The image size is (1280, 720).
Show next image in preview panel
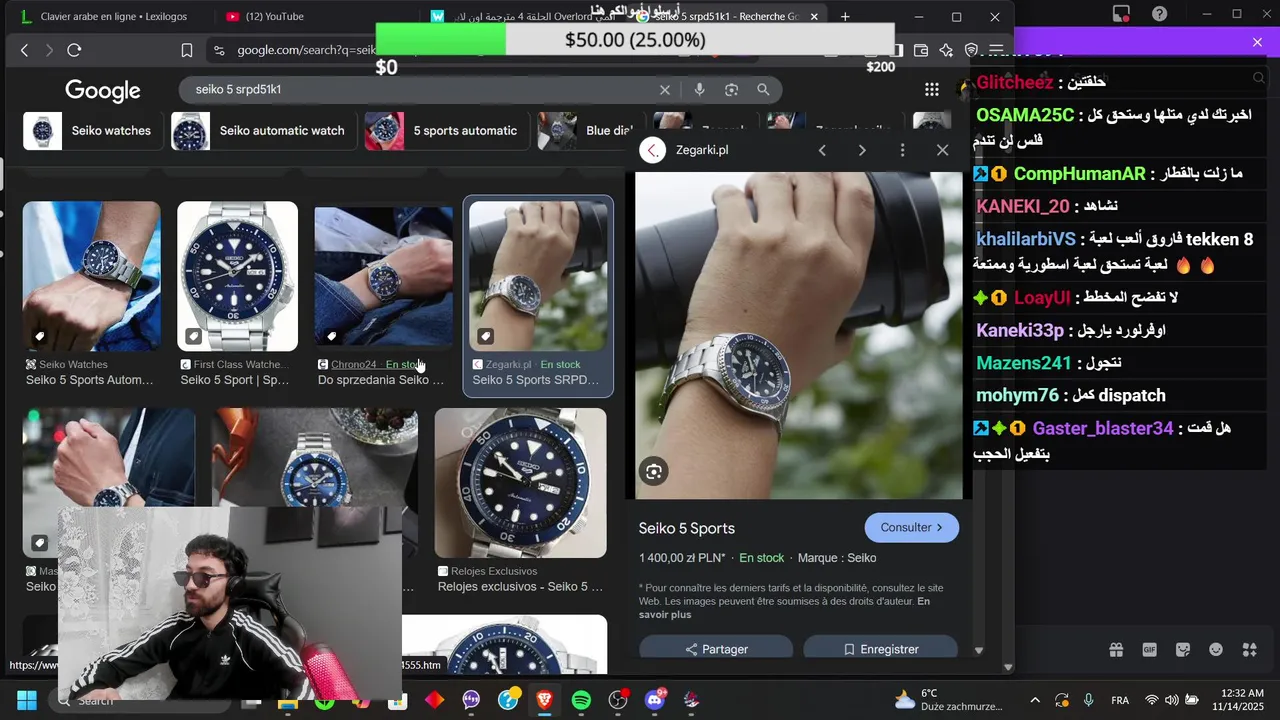coord(862,150)
